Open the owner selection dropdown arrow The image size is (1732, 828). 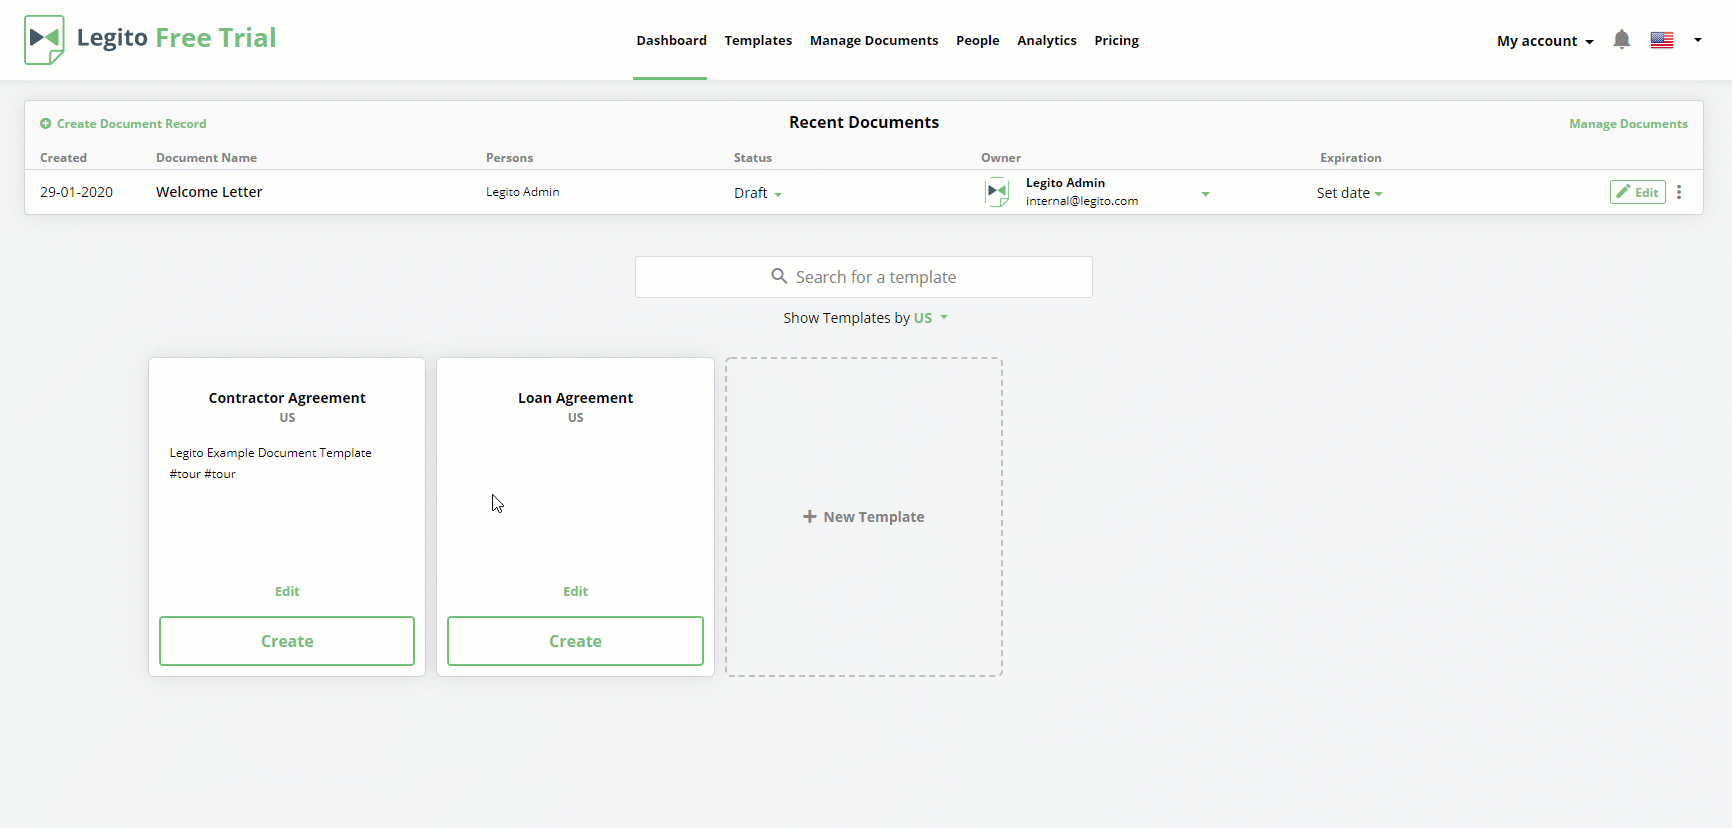[x=1205, y=193]
